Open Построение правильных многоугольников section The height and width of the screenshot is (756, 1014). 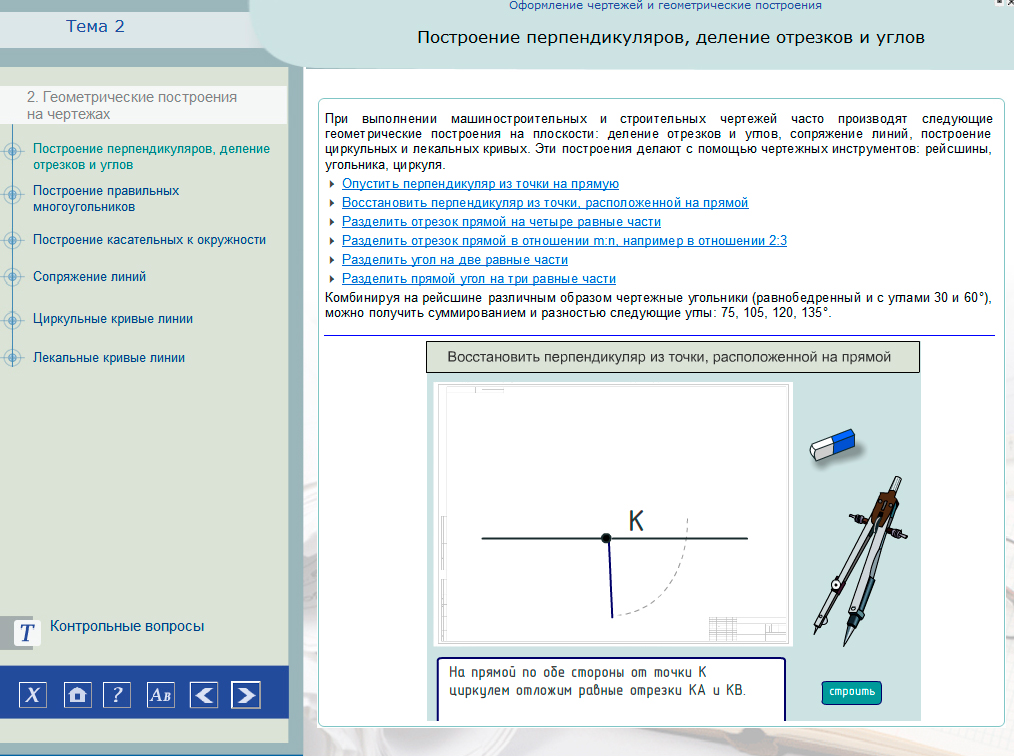coord(106,199)
